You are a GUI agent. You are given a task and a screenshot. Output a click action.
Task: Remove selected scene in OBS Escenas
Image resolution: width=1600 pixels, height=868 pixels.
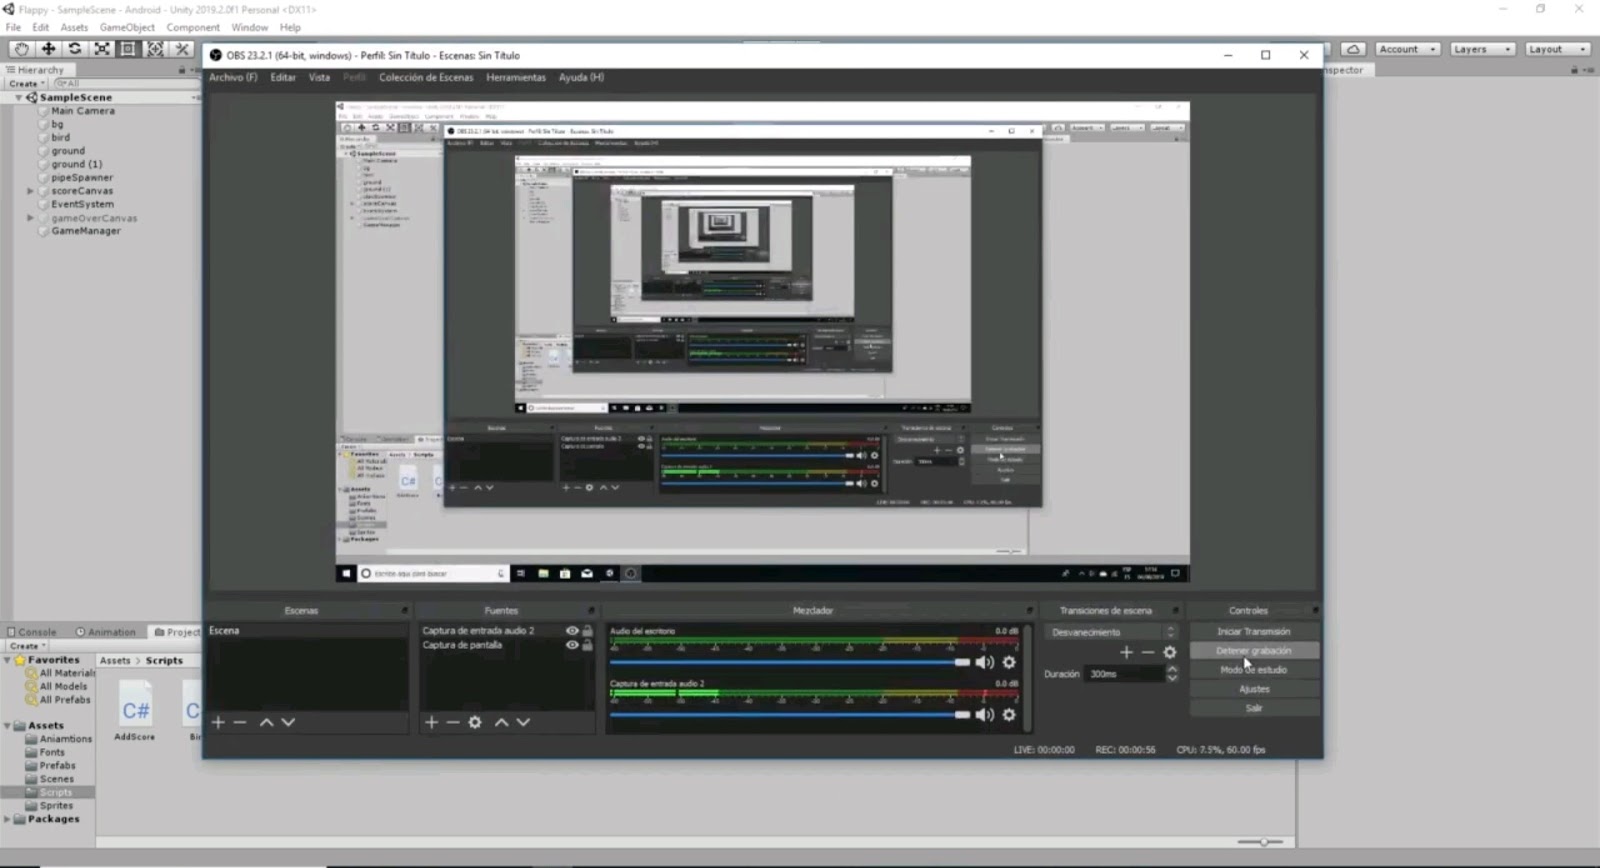[x=240, y=722]
